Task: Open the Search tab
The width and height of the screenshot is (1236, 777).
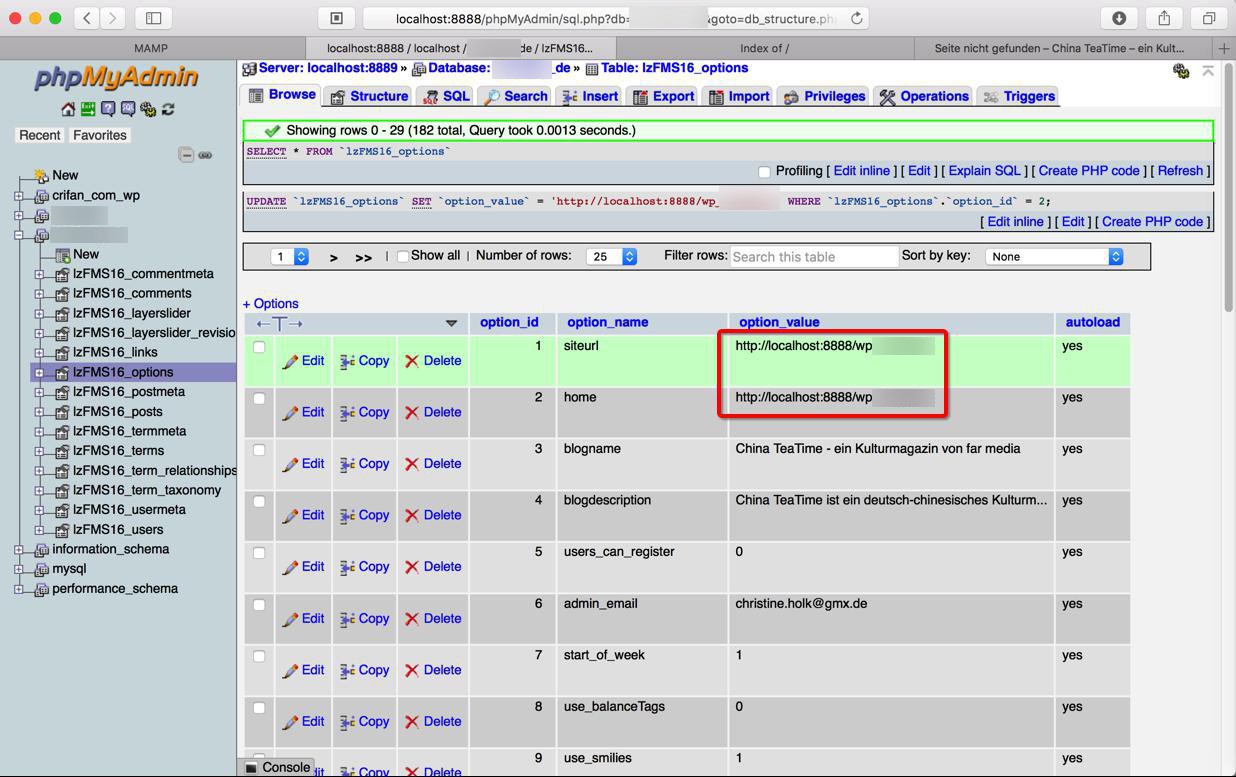Action: click(x=515, y=96)
